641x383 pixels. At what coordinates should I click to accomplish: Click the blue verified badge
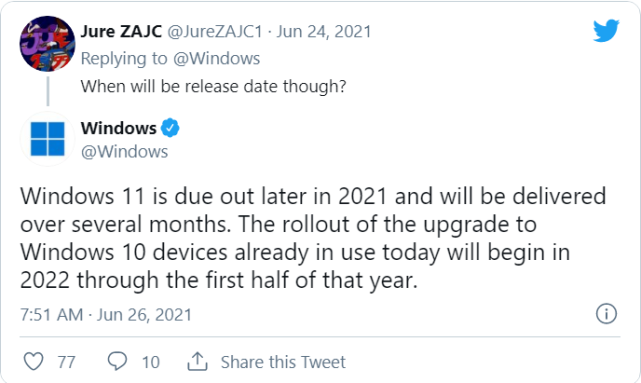pyautogui.click(x=170, y=128)
